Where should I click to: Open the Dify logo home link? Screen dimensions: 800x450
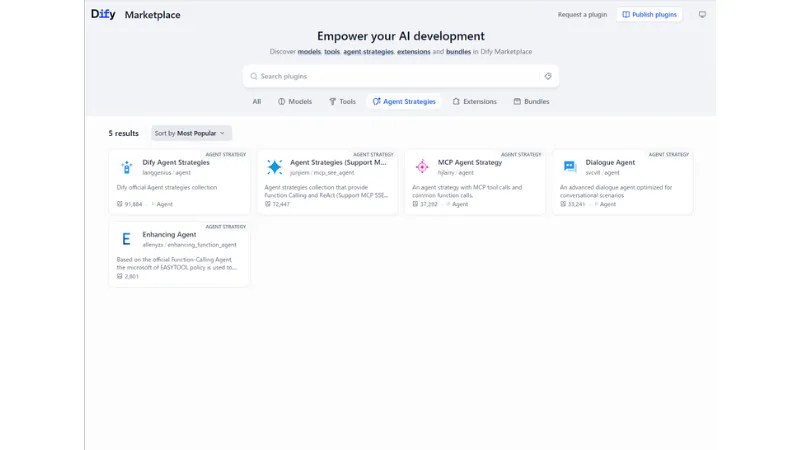(103, 14)
